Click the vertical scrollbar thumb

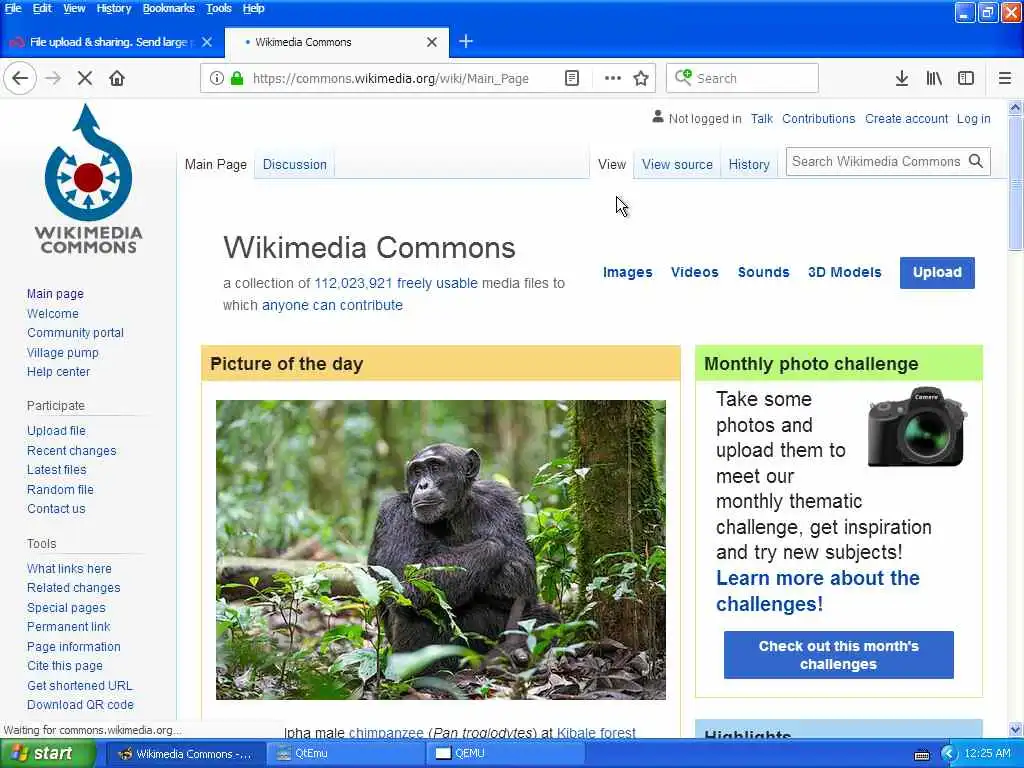coord(1015,183)
